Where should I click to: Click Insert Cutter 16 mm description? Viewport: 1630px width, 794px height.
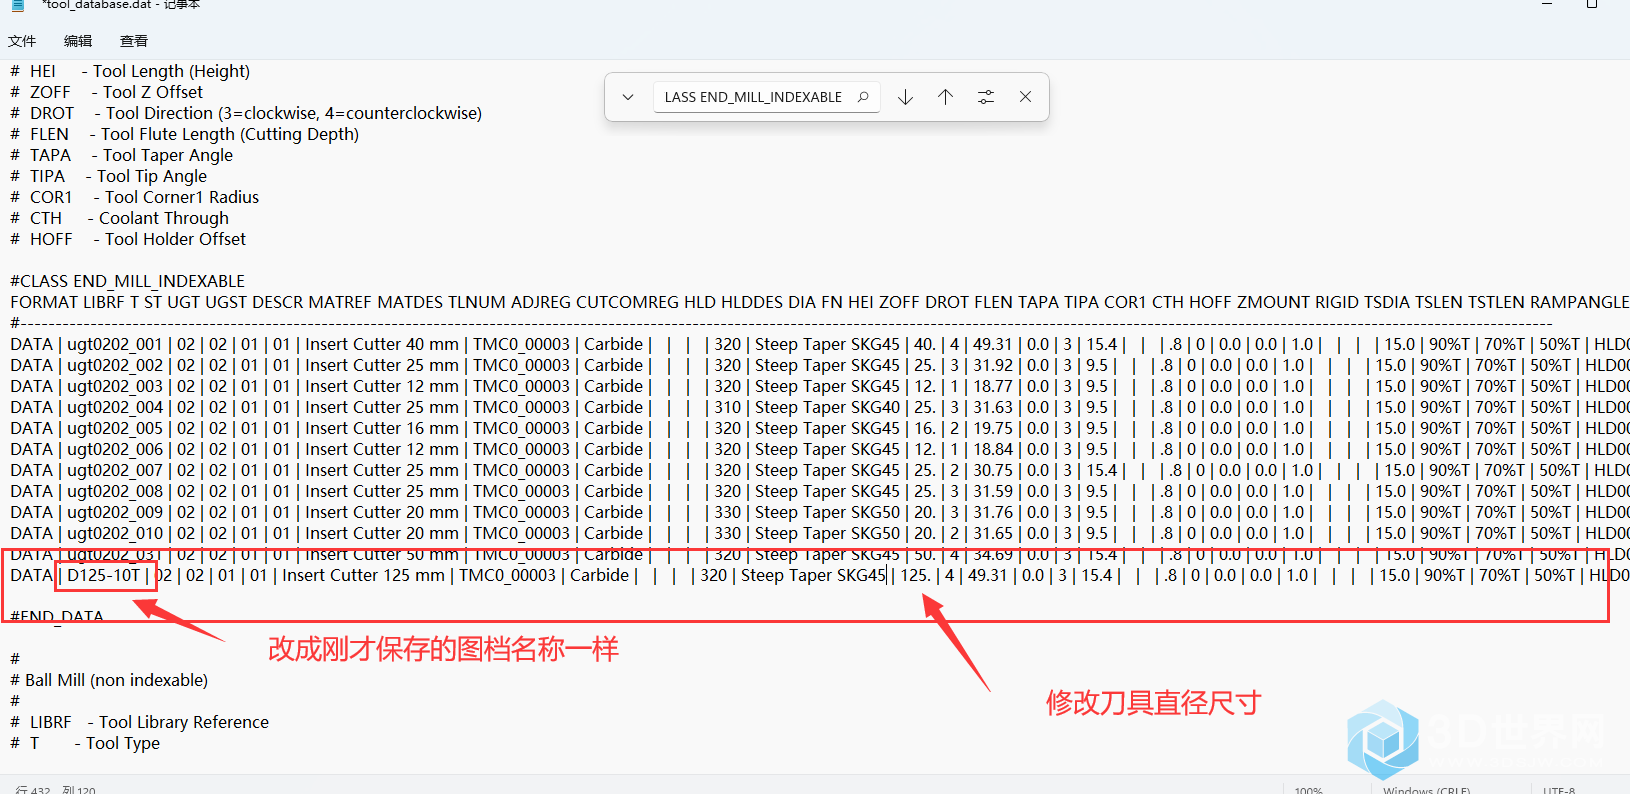(382, 428)
